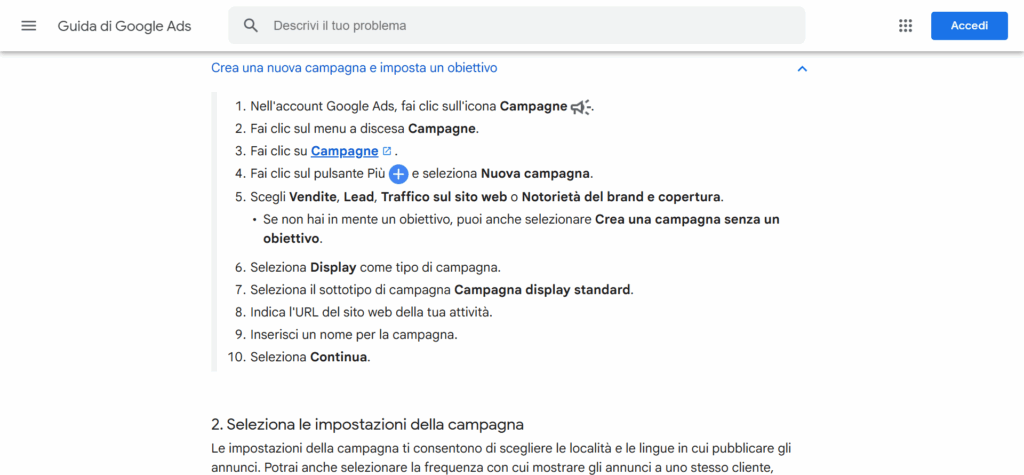This screenshot has width=1024, height=475.
Task: Click the '2. Seleziona le impostazioni della campagna' heading
Action: [x=368, y=425]
